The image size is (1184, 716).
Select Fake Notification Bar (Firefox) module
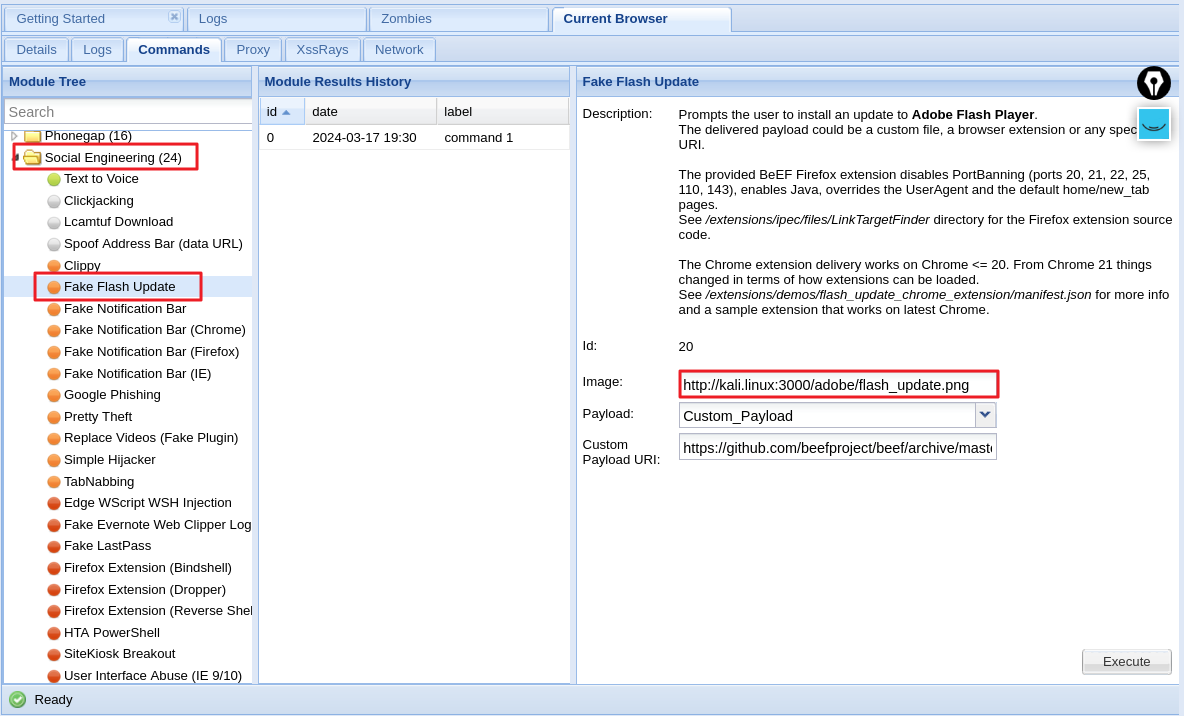(x=151, y=352)
